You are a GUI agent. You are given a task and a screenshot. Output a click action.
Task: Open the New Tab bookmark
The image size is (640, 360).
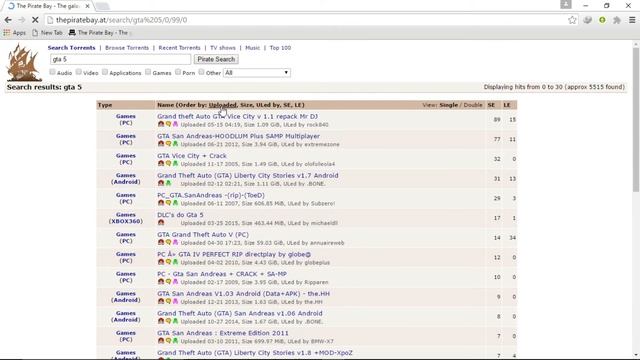point(47,33)
